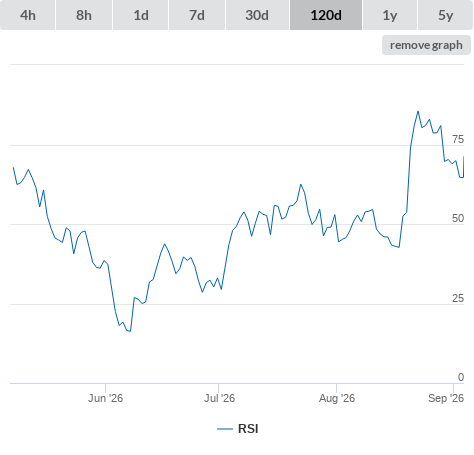Open the 1y time range
Viewport: 474px width, 455px height.
(390, 15)
